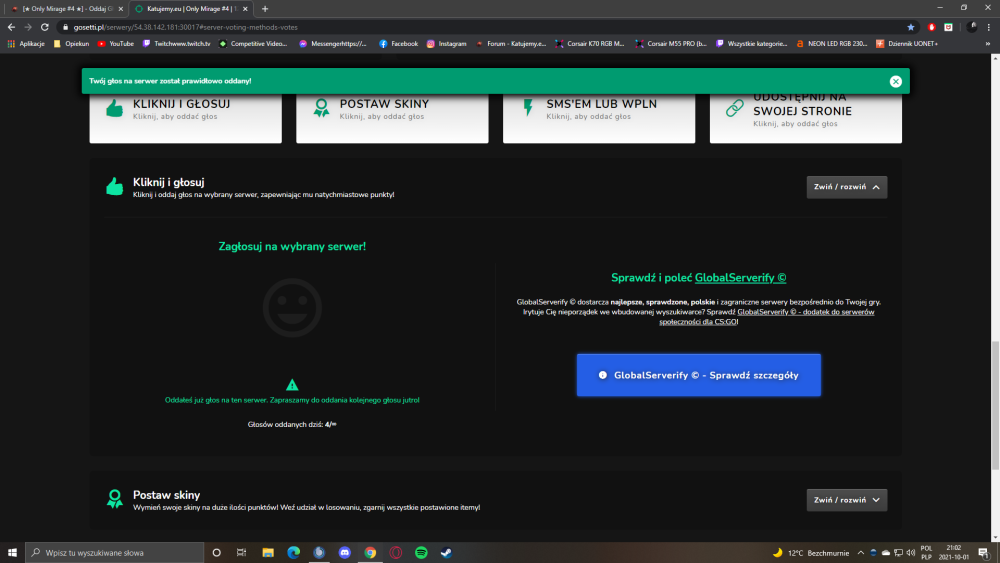Click the lightning bolt icon on SMS'em lub WPLN card
The height and width of the screenshot is (563, 1000).
pos(528,108)
